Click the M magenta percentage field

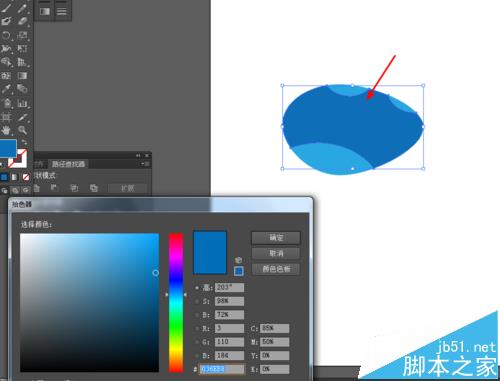[275, 342]
